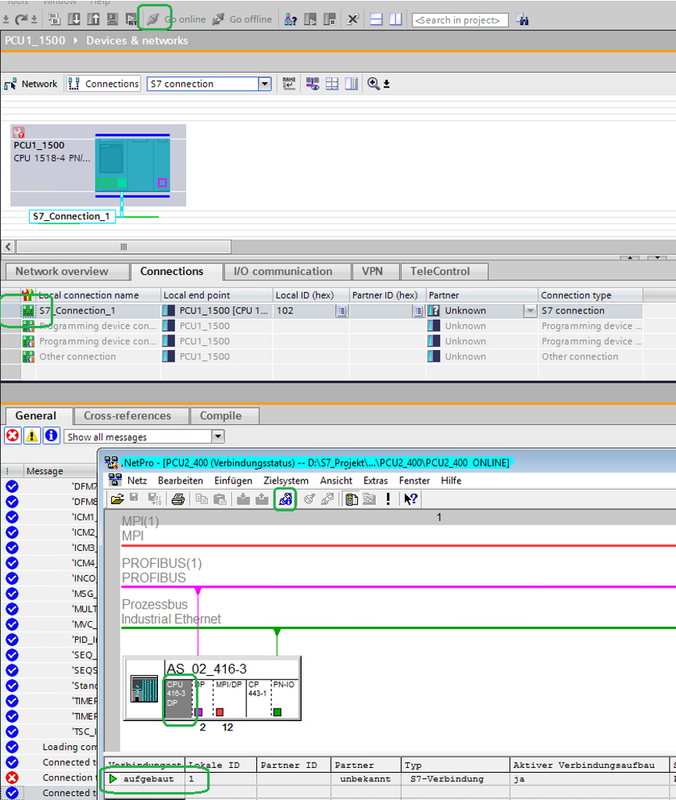Click the Partner ID list button
676x800 pixels.
point(418,311)
